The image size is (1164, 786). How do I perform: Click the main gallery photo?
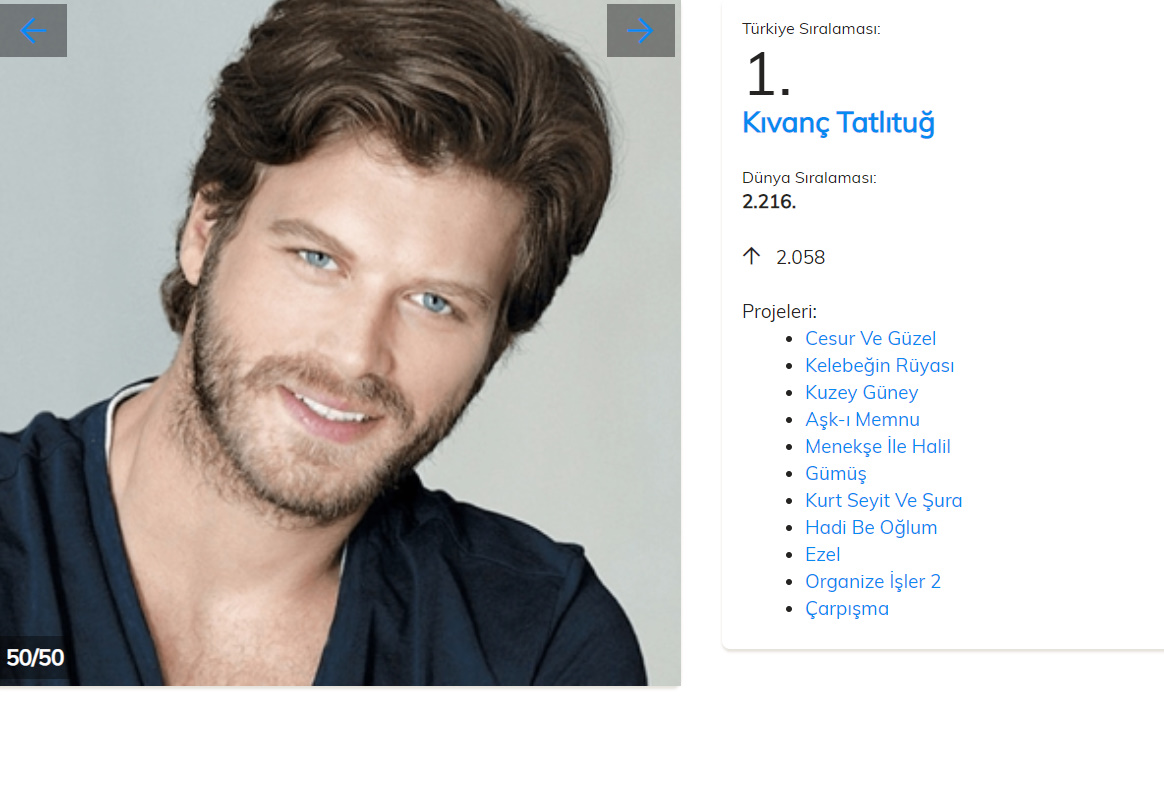(x=340, y=343)
